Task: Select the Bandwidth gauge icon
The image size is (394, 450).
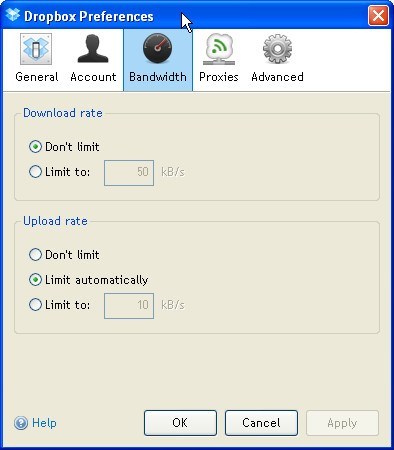Action: click(x=158, y=49)
